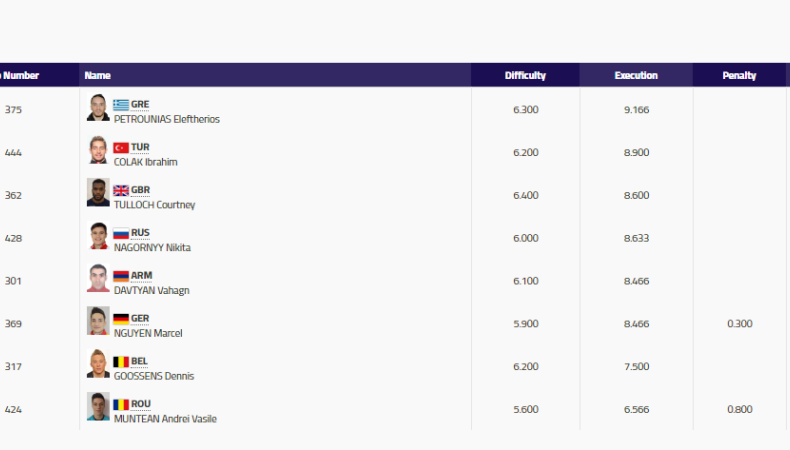This screenshot has width=790, height=450.
Task: Open GOOSSENS Dennis athlete profile
Action: tap(154, 377)
